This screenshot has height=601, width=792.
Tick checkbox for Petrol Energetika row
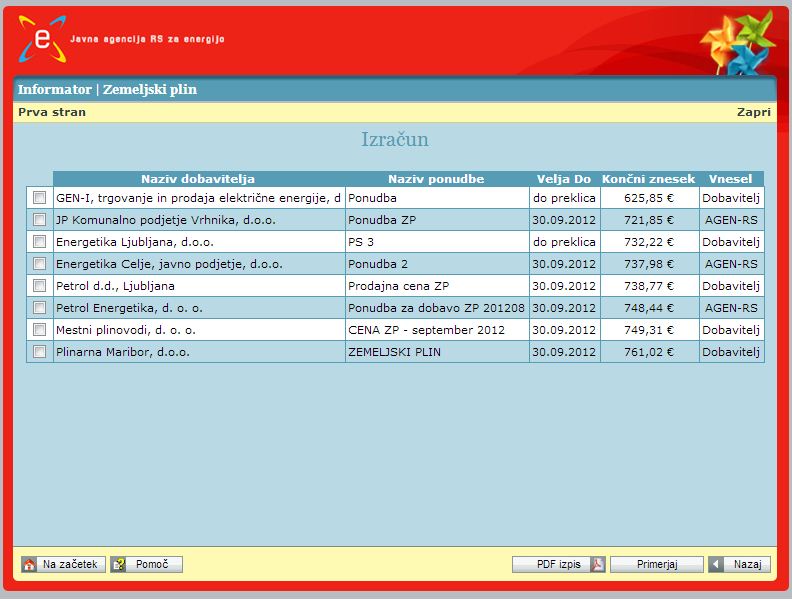[39, 308]
